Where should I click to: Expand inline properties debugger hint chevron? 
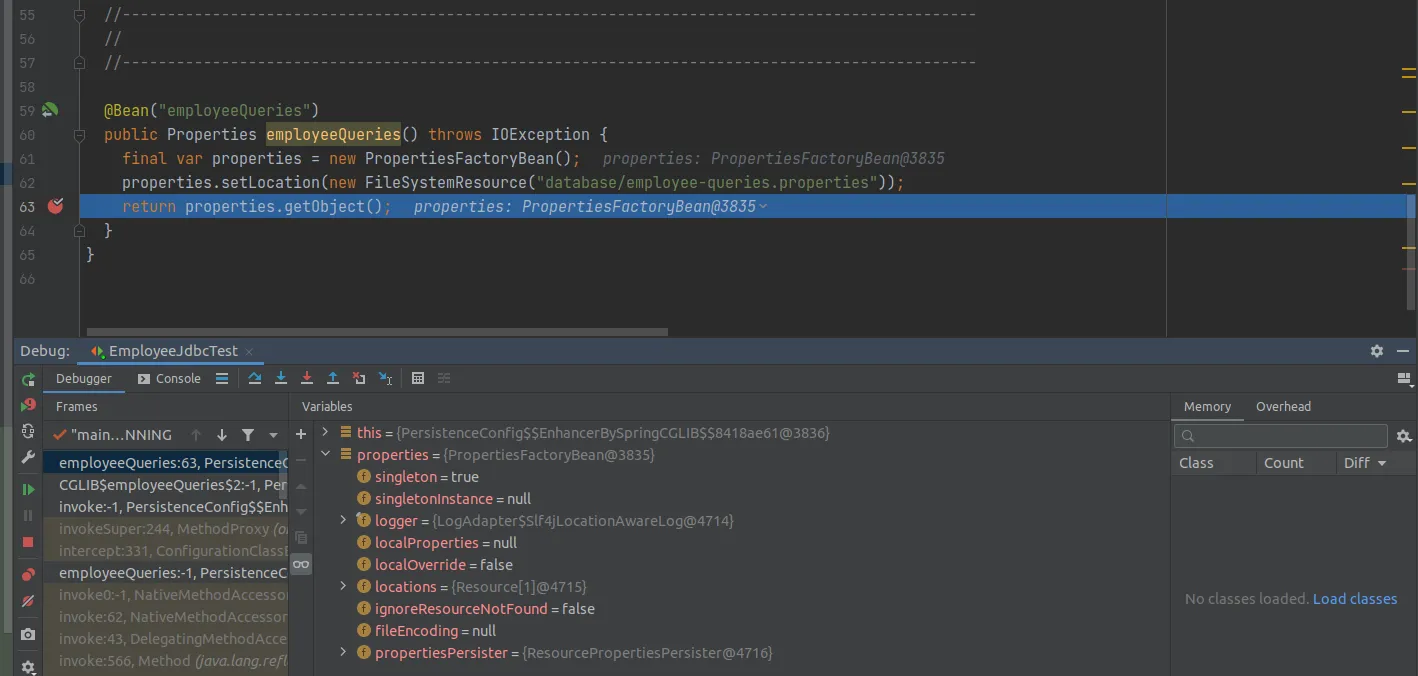pyautogui.click(x=763, y=206)
